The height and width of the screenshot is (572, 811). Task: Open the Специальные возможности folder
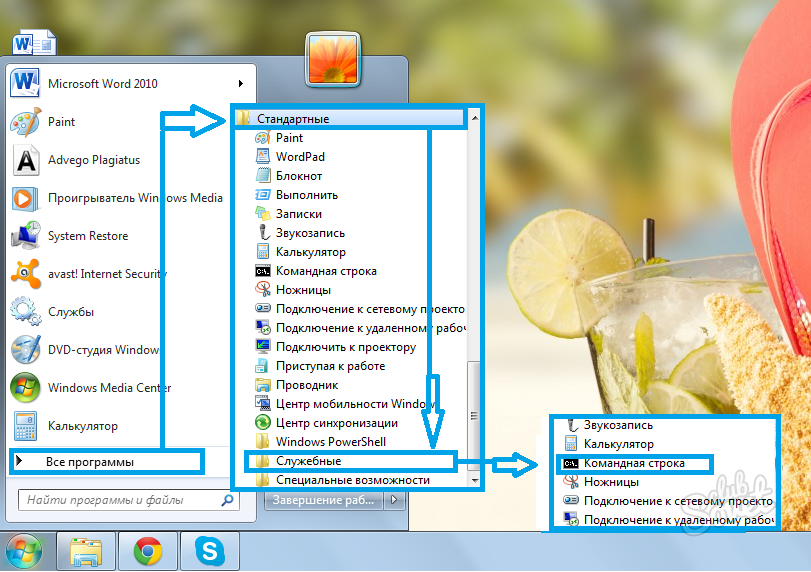coord(352,480)
